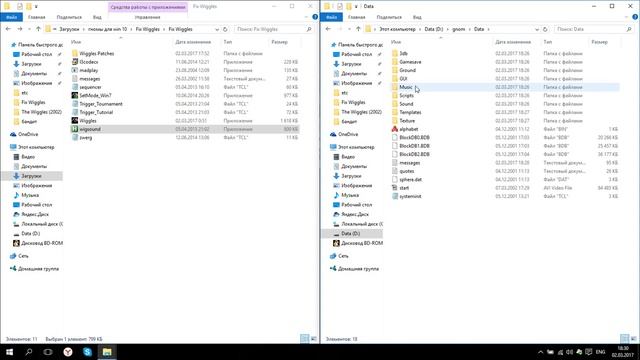Screen dimensions: 640x360
Task: Select the zwerg file in left window
Action: 85,138
